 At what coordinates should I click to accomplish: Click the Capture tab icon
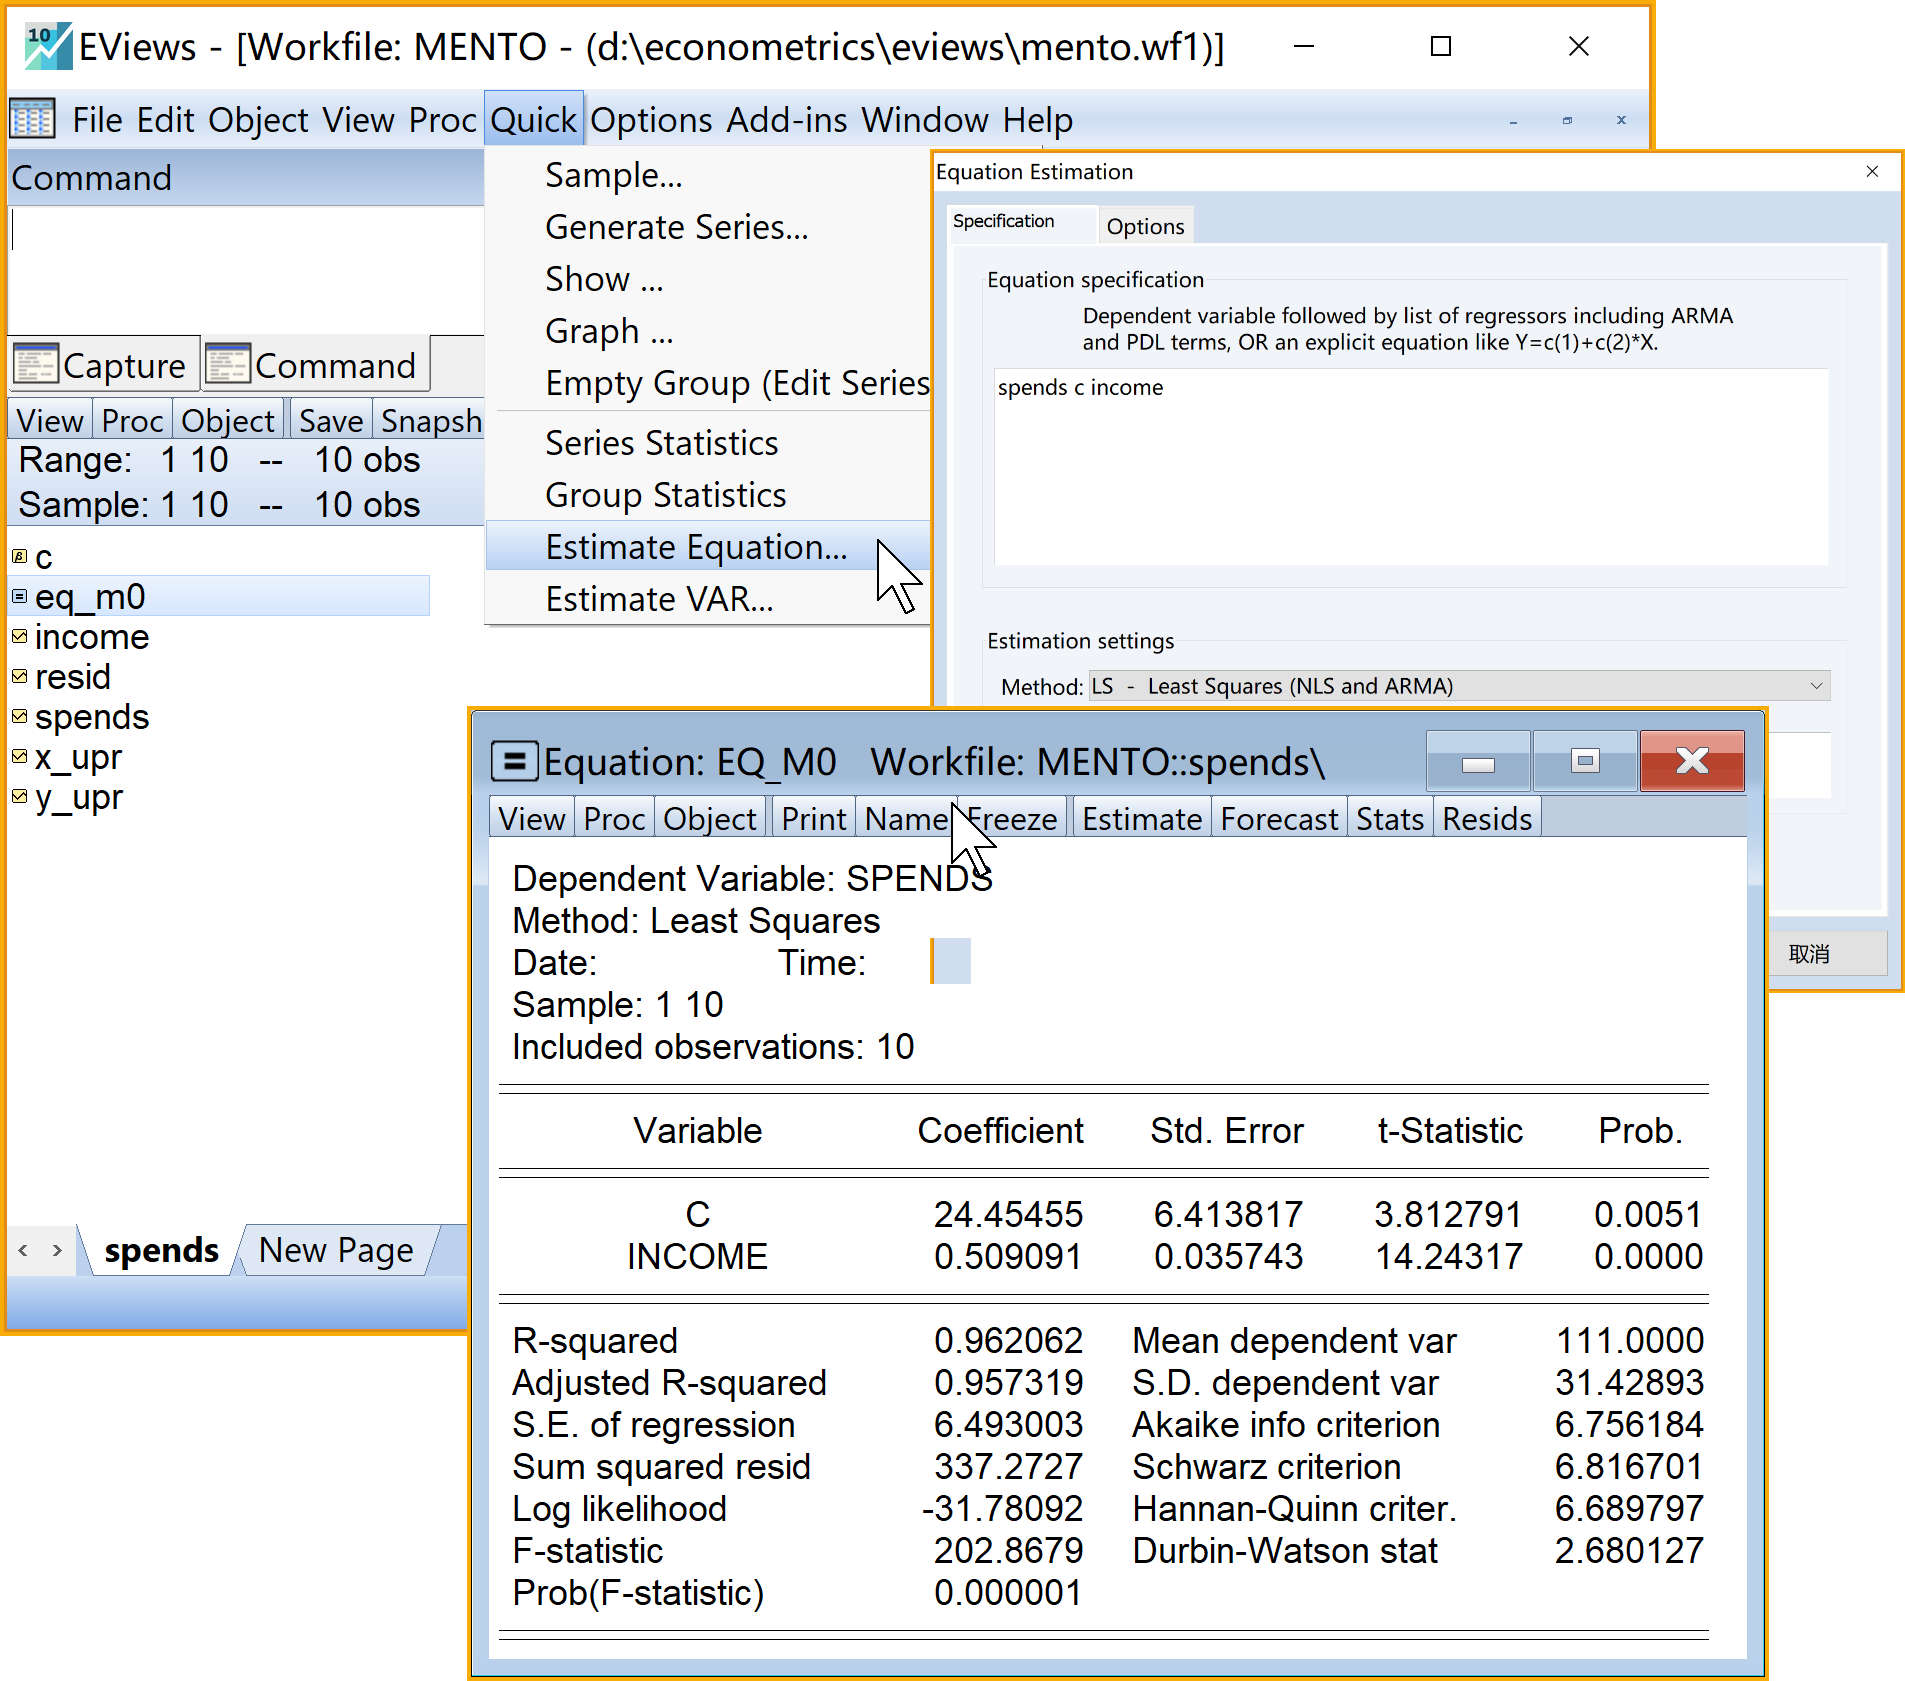click(x=36, y=365)
